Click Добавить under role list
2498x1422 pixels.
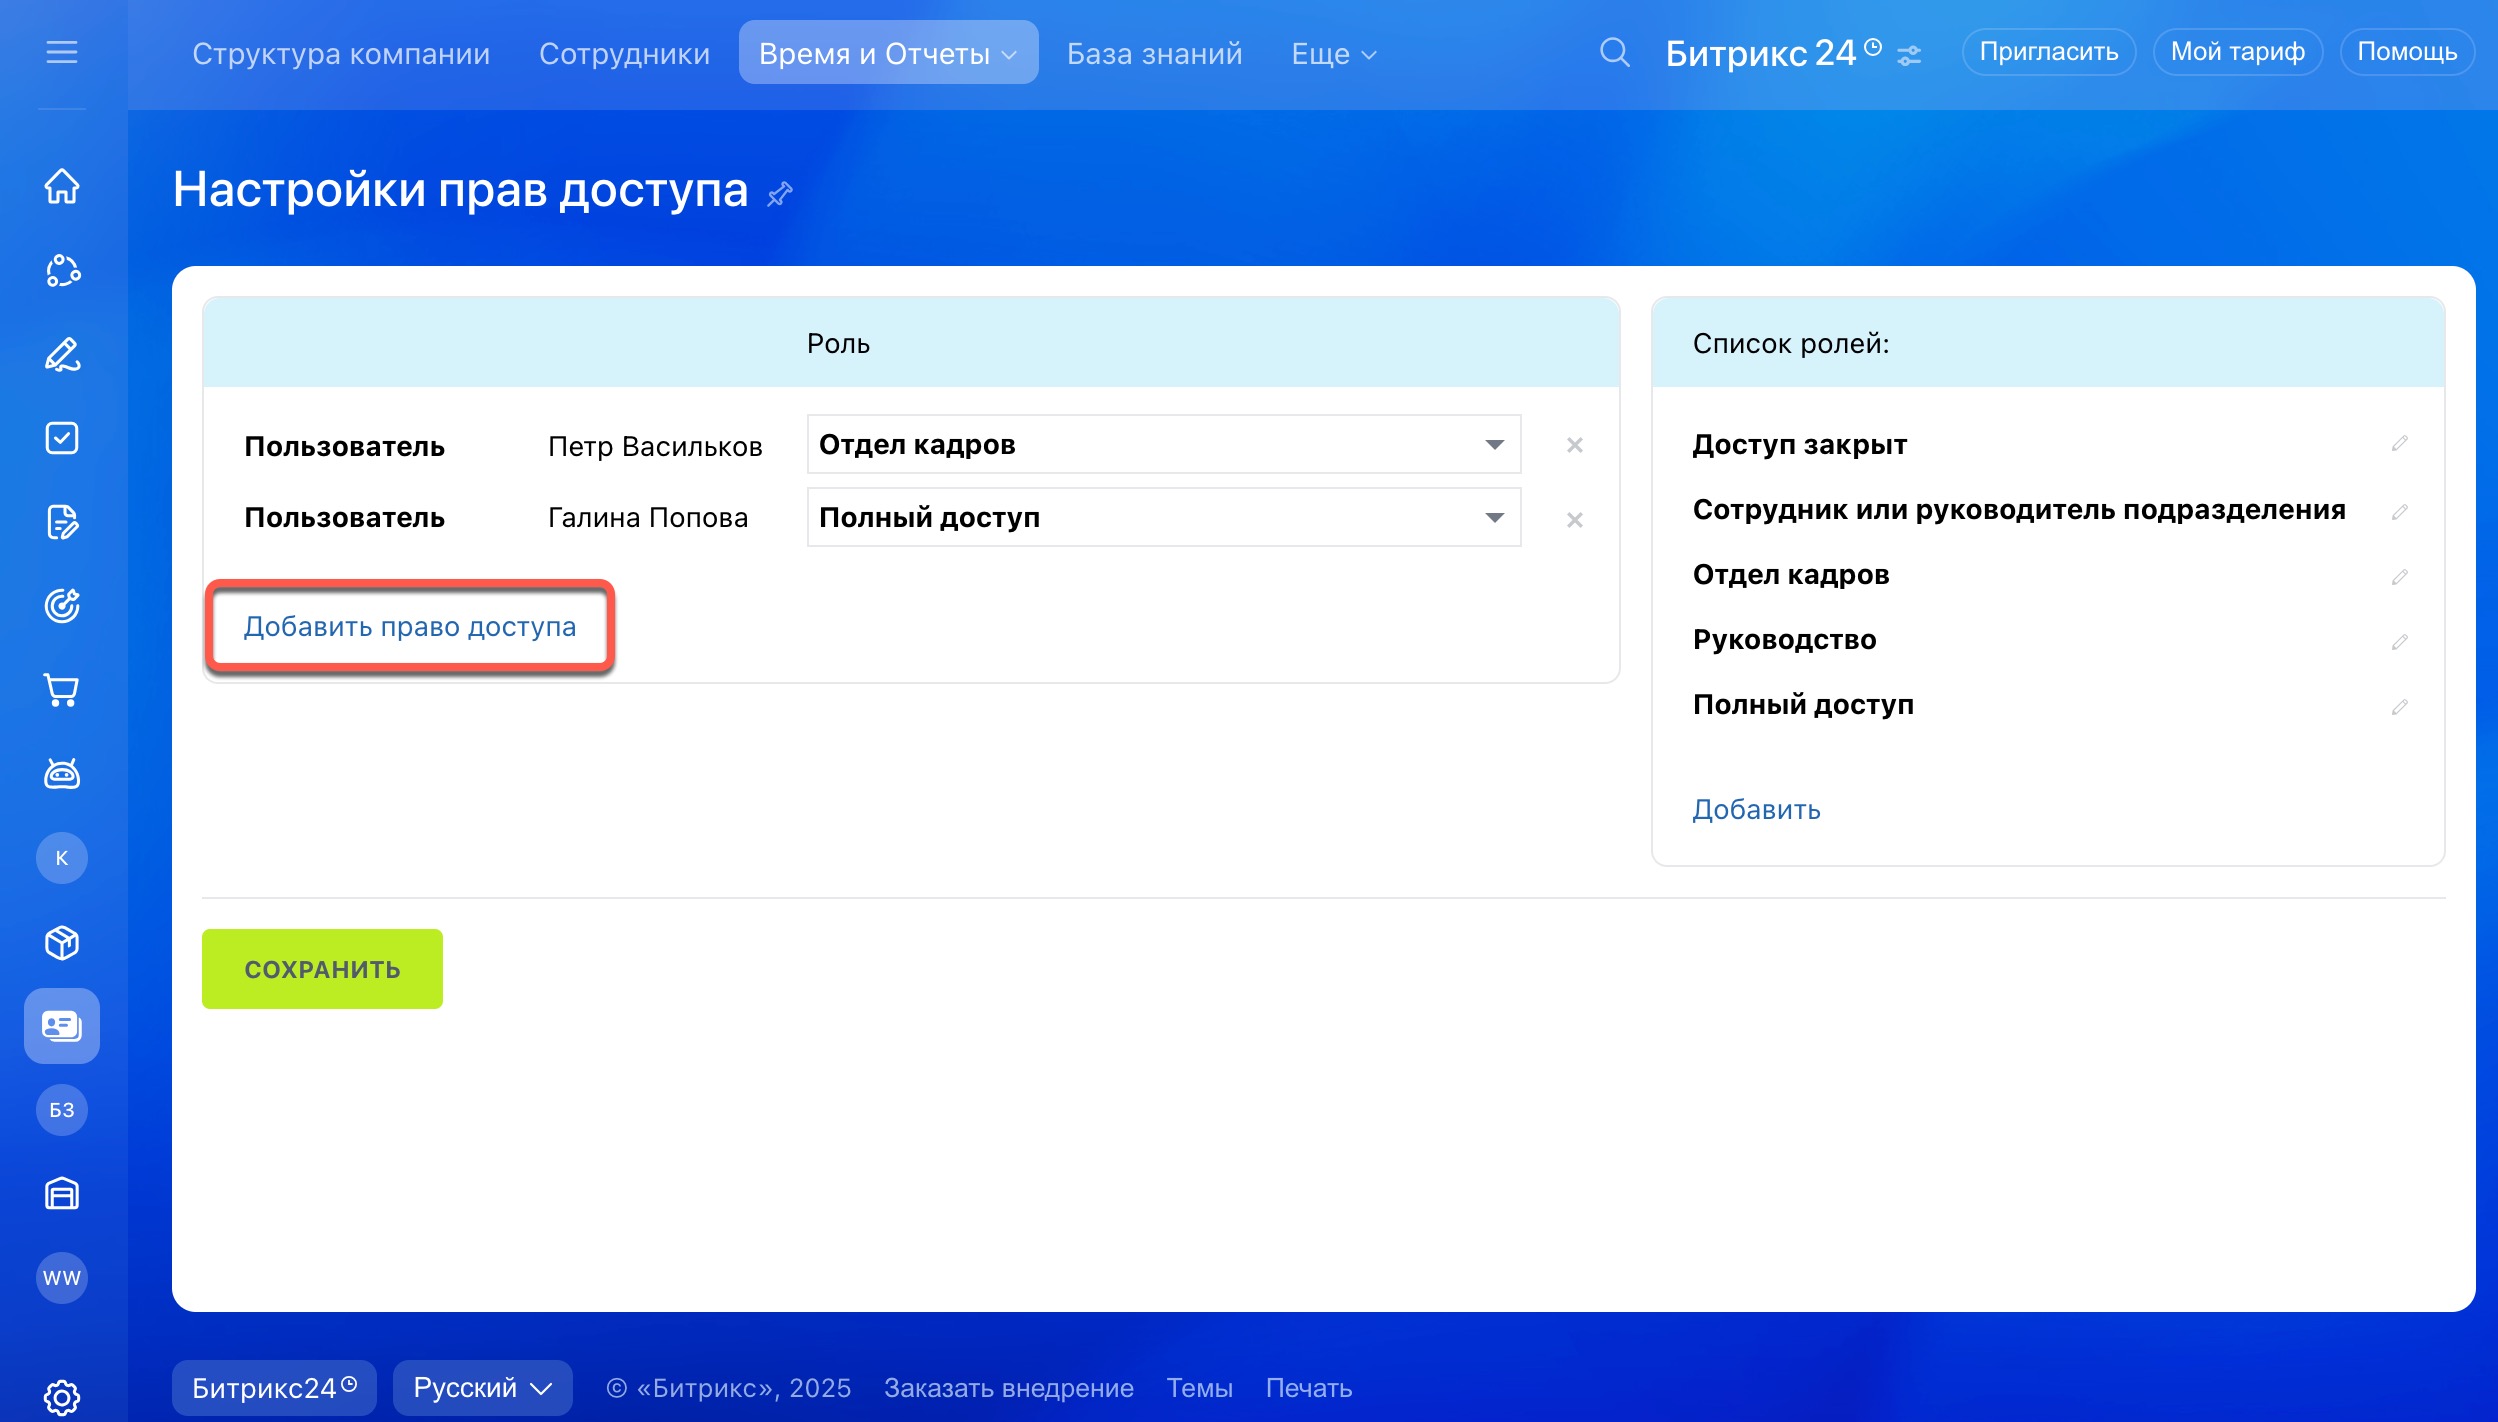point(1756,809)
